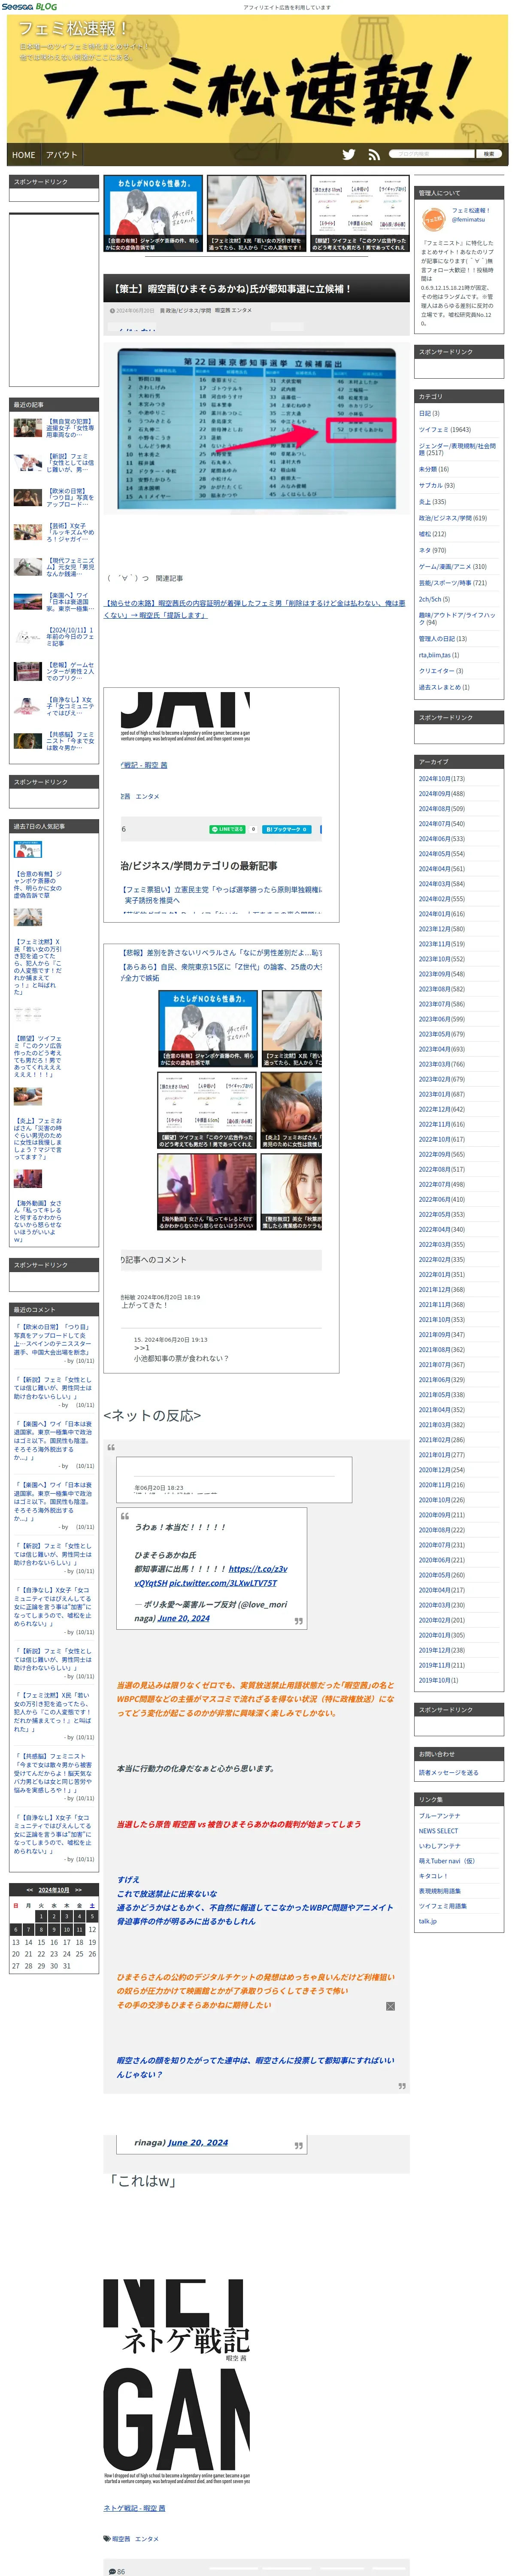This screenshot has width=515, height=2576.
Task: Open the わたしがNOなら性暴力 top thumbnail
Action: tap(153, 214)
